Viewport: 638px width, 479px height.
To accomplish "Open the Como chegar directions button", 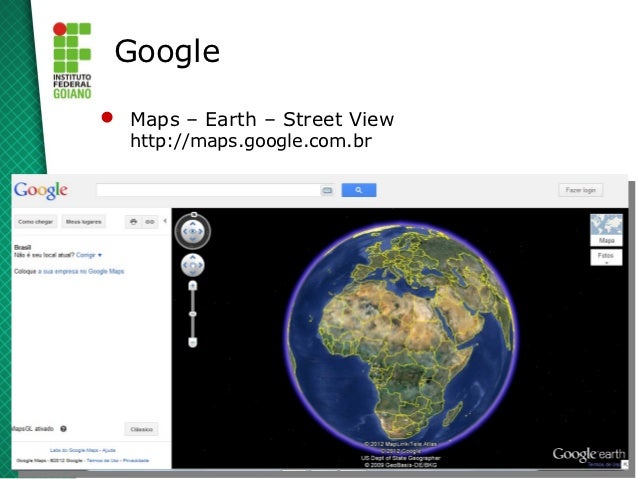I will pos(35,222).
